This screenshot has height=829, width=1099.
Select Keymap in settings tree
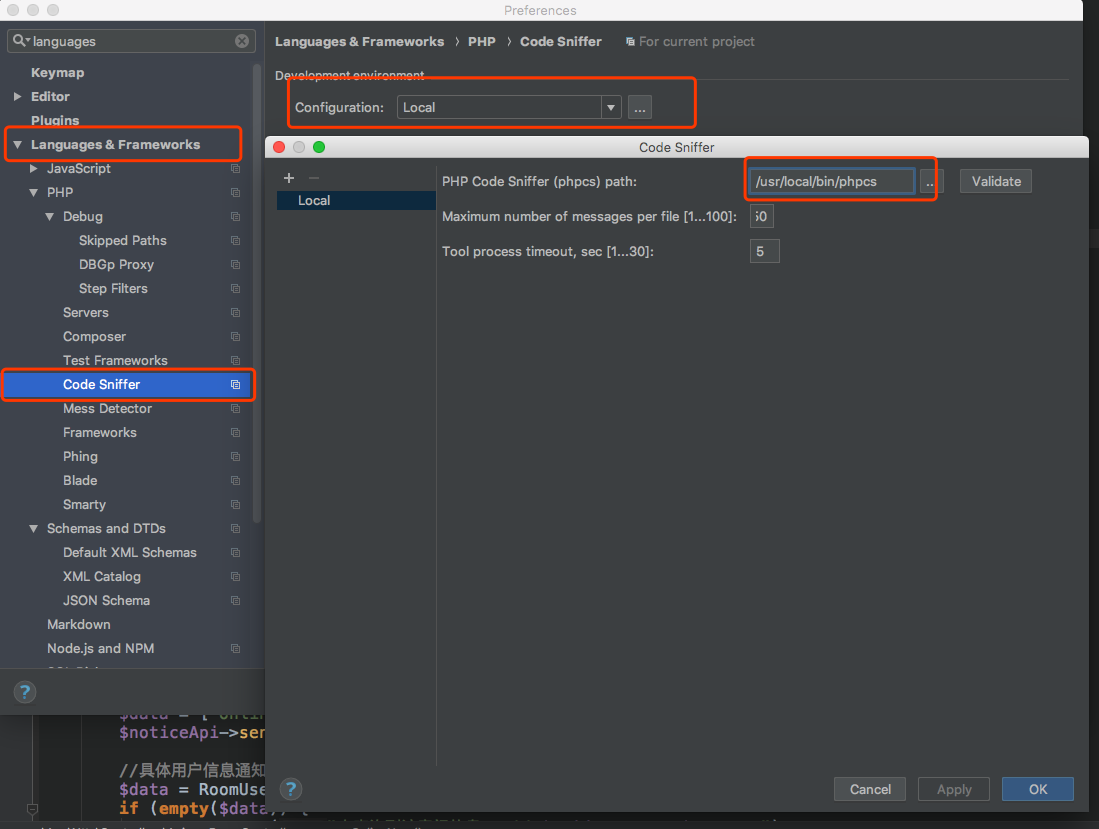click(57, 73)
